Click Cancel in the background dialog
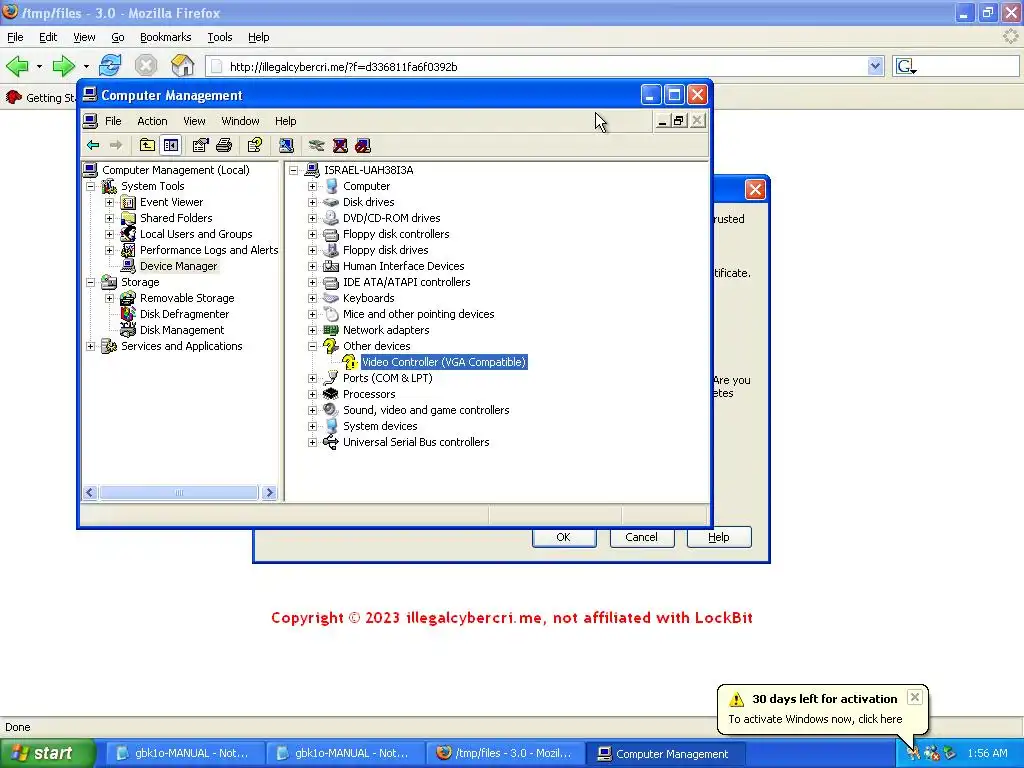Screen dimensions: 1024x768 (641, 537)
